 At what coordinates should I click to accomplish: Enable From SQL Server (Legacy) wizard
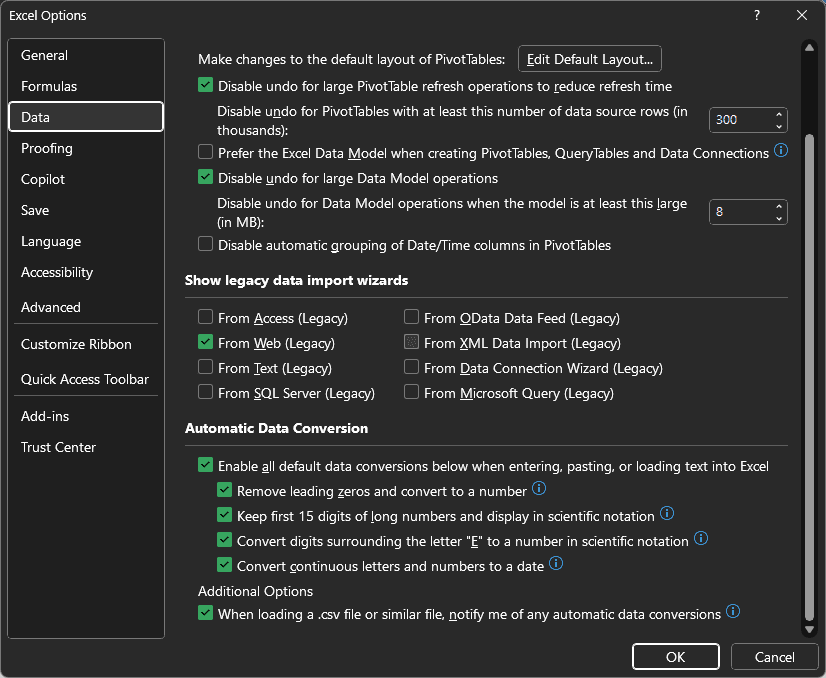click(205, 392)
